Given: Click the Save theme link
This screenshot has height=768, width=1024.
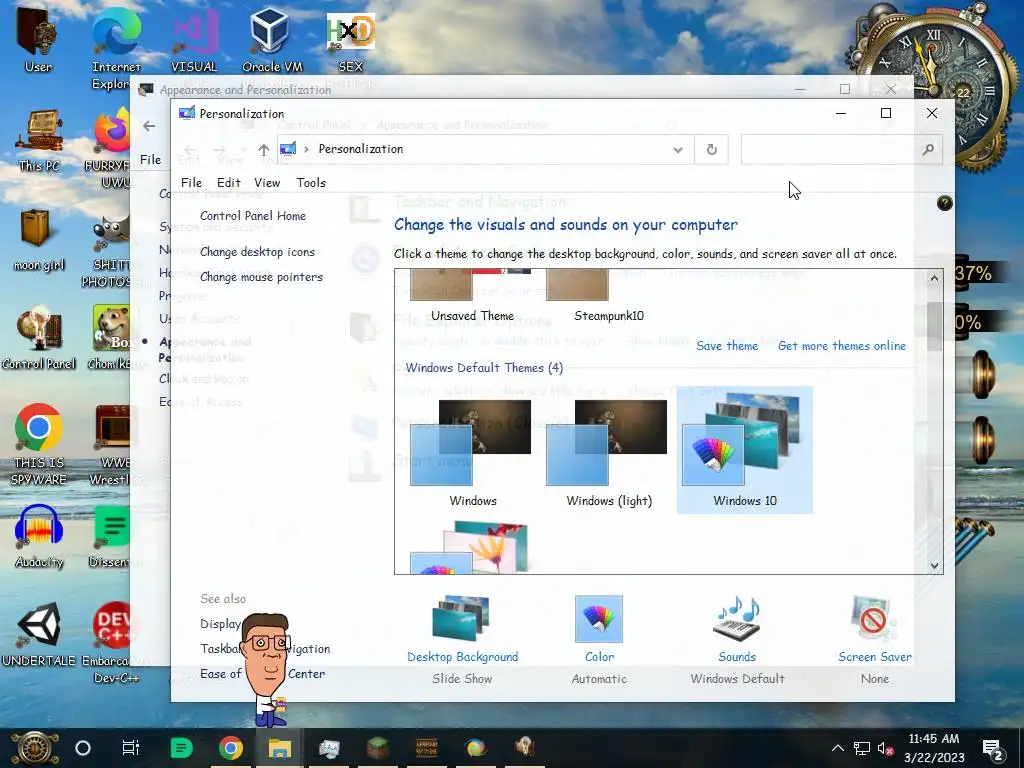Looking at the screenshot, I should [727, 345].
